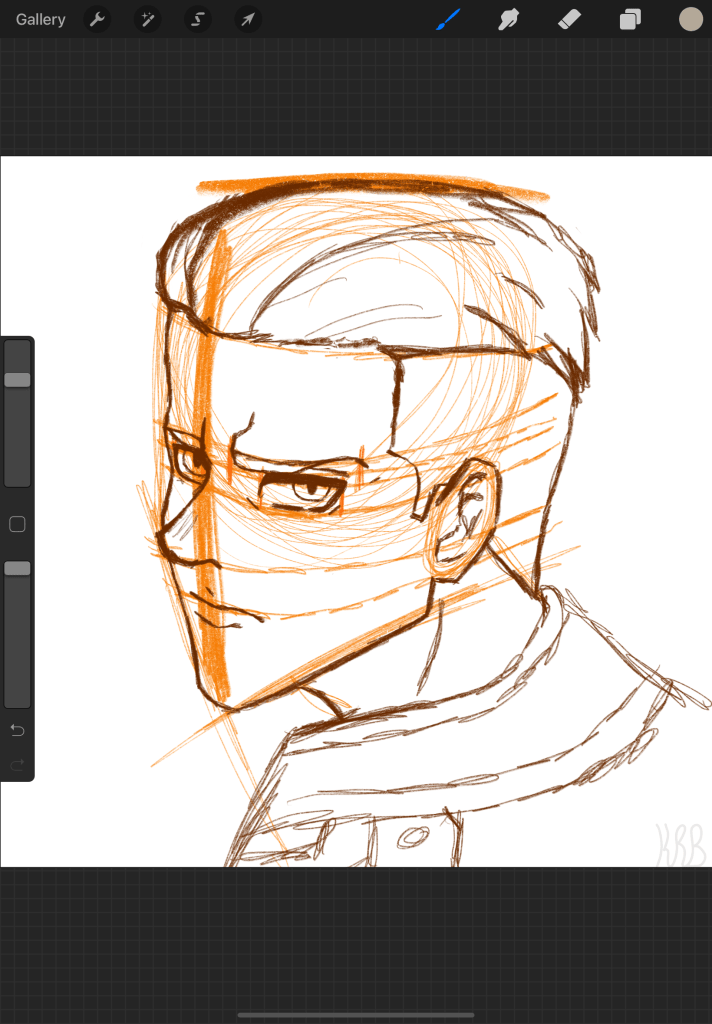Adjust the brush size slider
The image size is (712, 1024).
pyautogui.click(x=18, y=413)
